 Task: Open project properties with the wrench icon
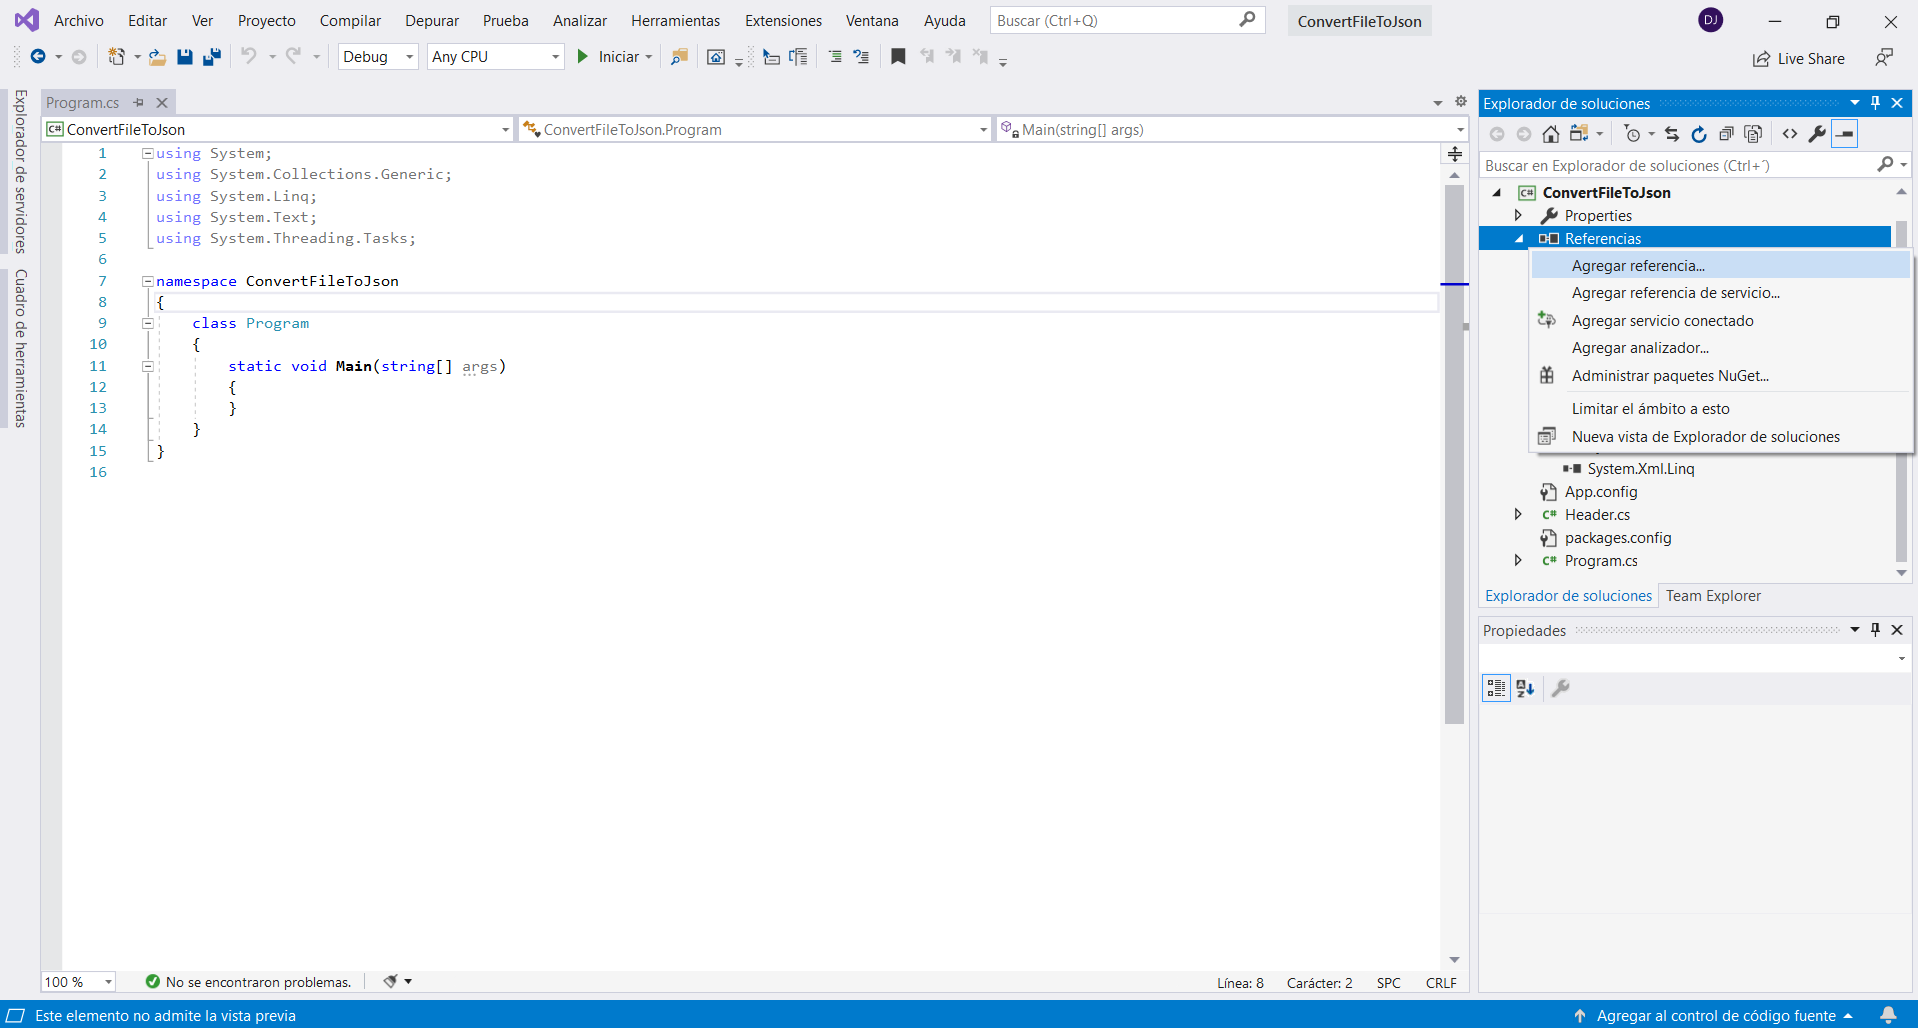(1817, 134)
